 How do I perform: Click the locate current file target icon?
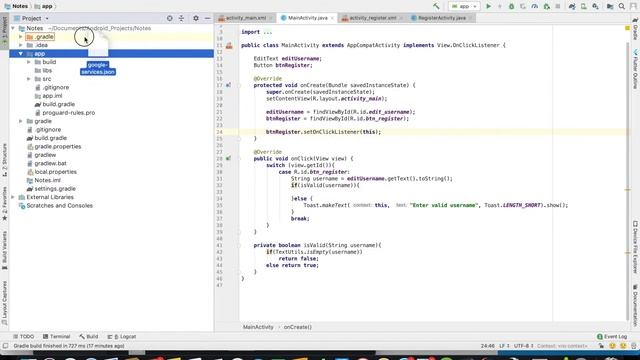pos(169,18)
